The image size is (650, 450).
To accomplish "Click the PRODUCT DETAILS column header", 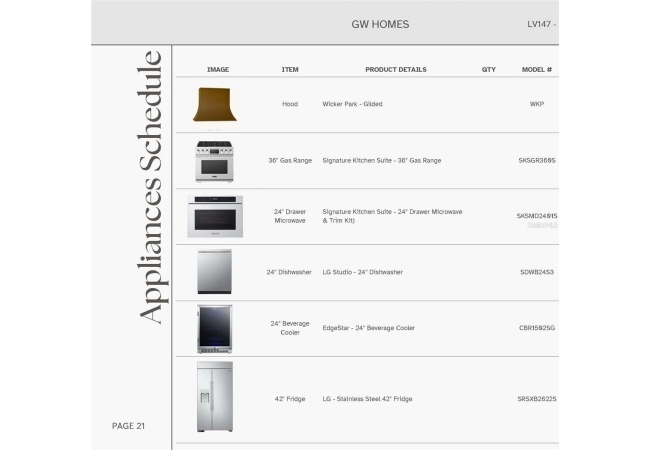I will click(x=381, y=70).
